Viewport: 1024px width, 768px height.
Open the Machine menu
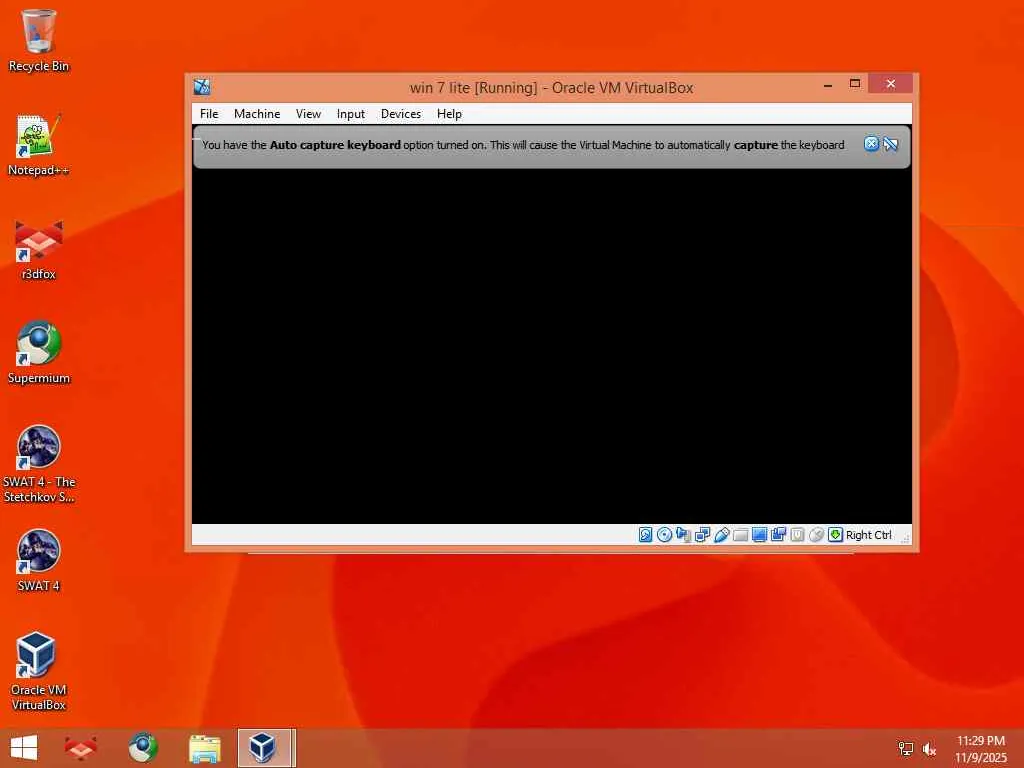point(257,114)
